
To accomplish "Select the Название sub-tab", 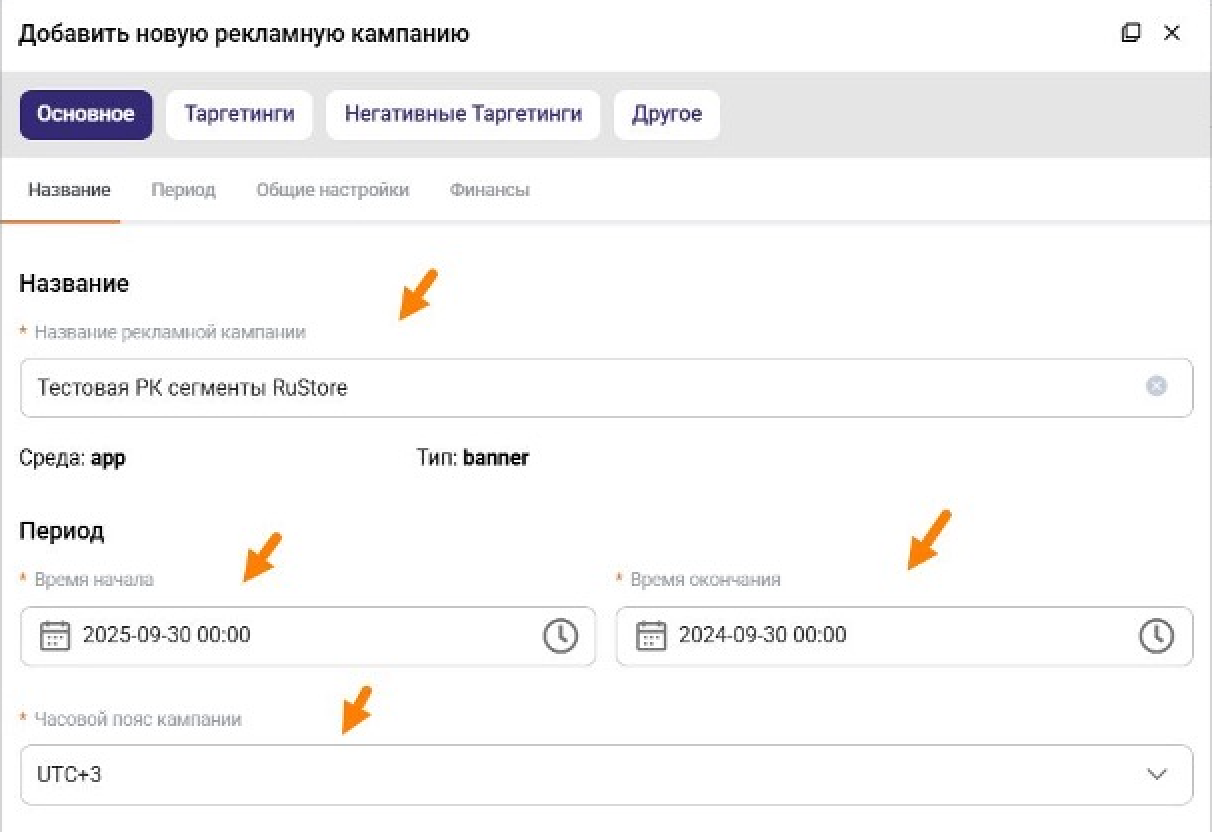I will tap(69, 190).
